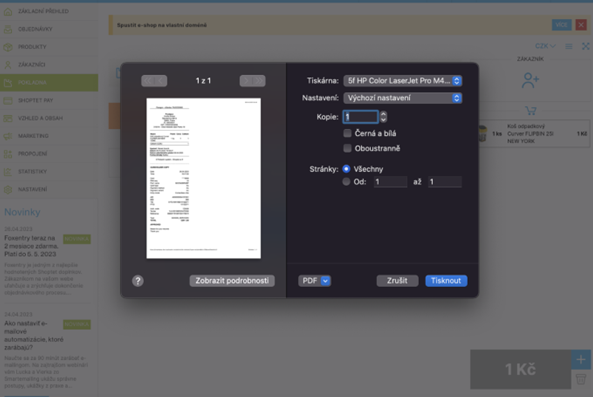
Task: Click the Tisknout button
Action: [x=446, y=281]
